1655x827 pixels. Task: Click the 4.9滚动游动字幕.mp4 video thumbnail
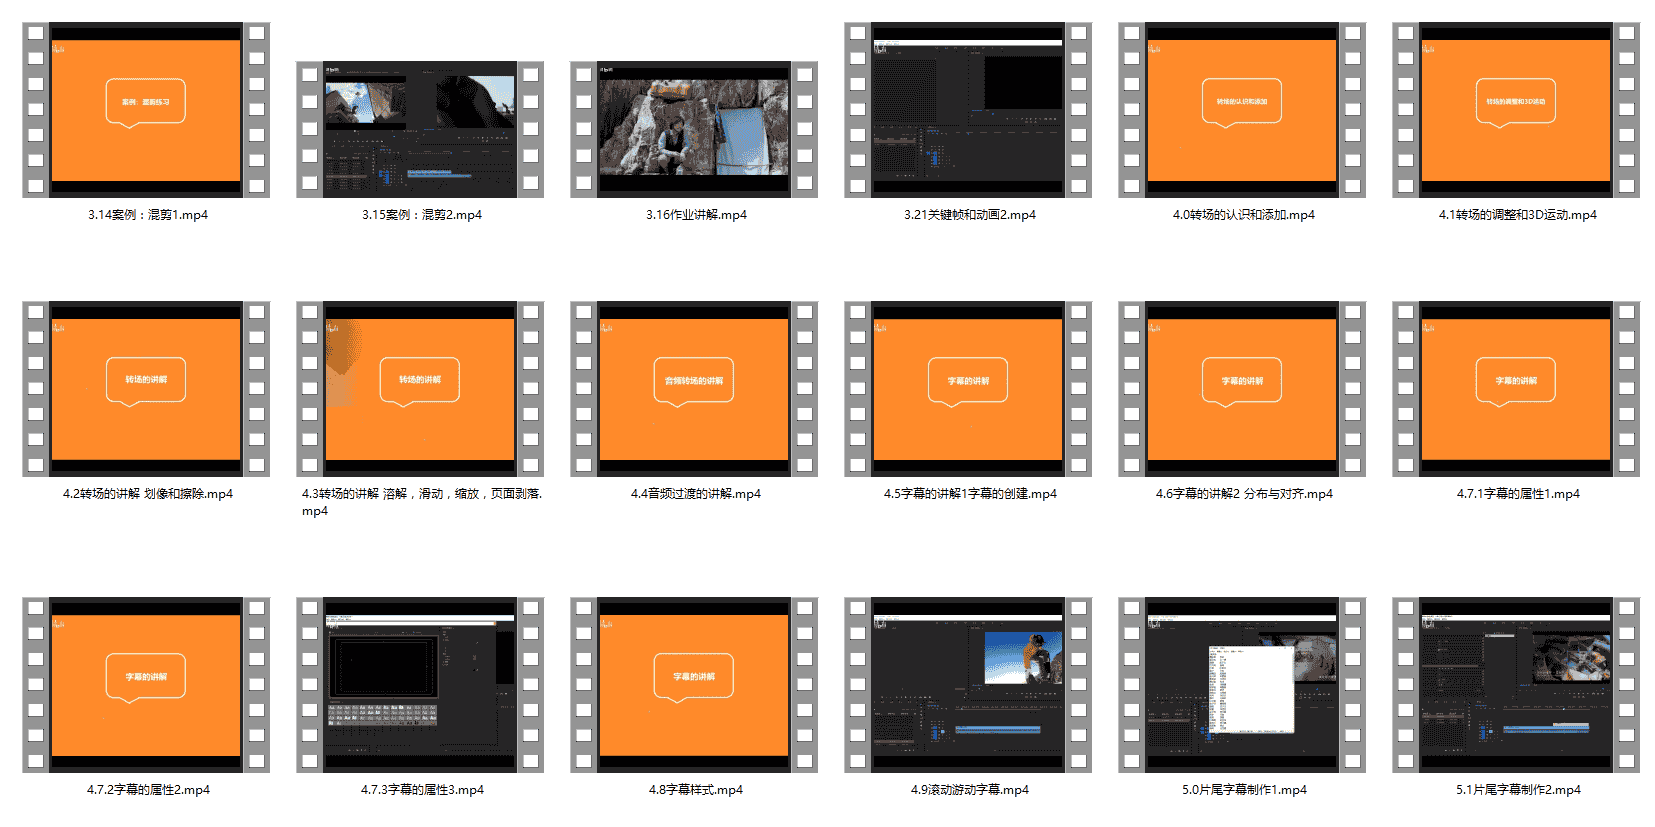tap(968, 685)
